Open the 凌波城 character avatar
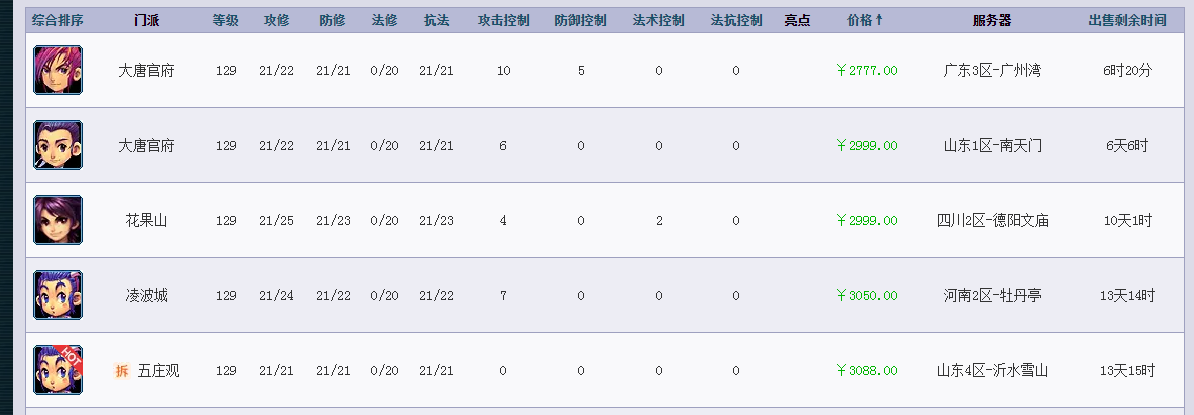1194x415 pixels. point(58,295)
